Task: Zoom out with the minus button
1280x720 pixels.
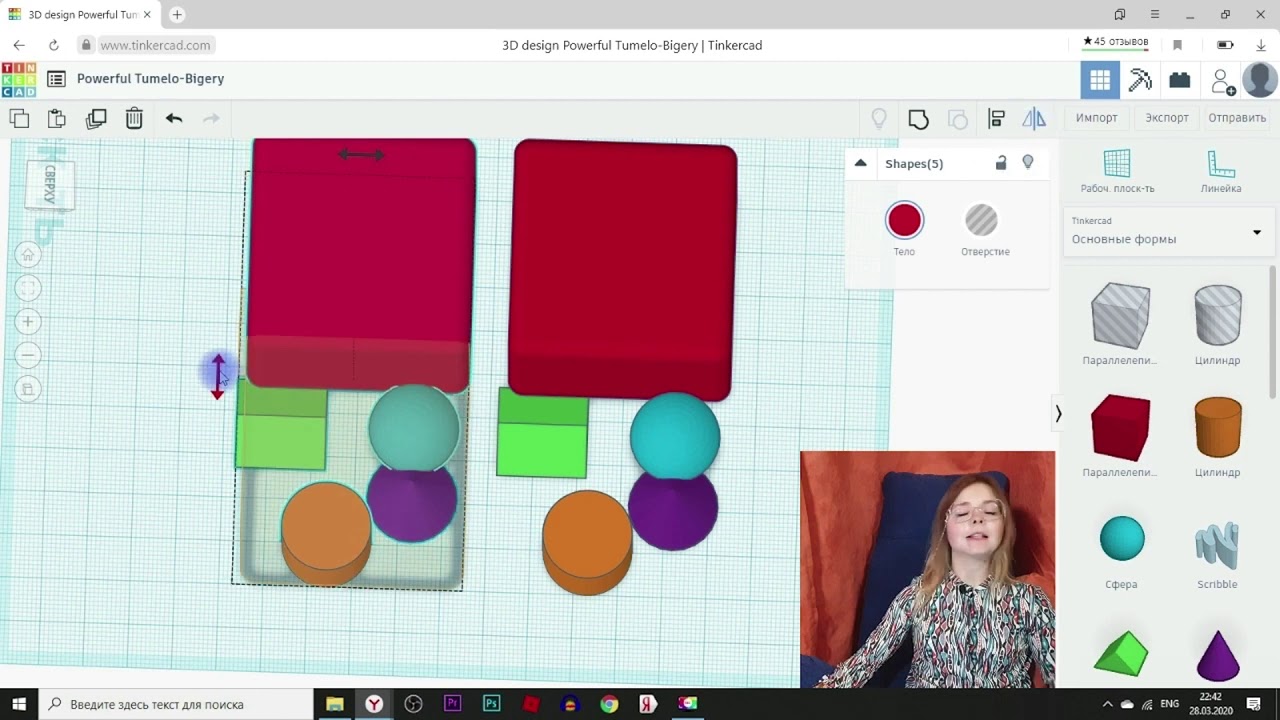Action: [x=28, y=354]
